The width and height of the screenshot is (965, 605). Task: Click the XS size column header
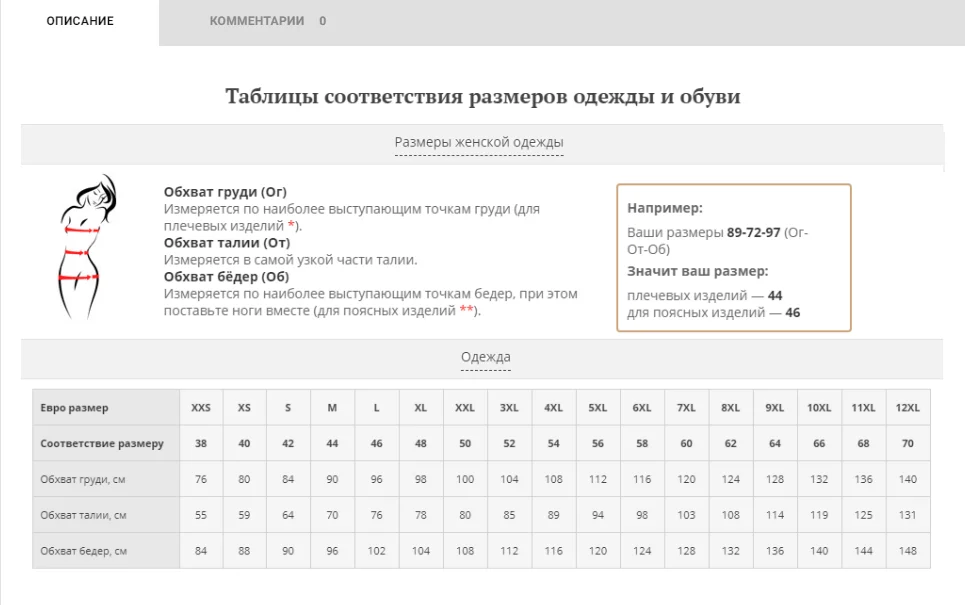pyautogui.click(x=244, y=407)
